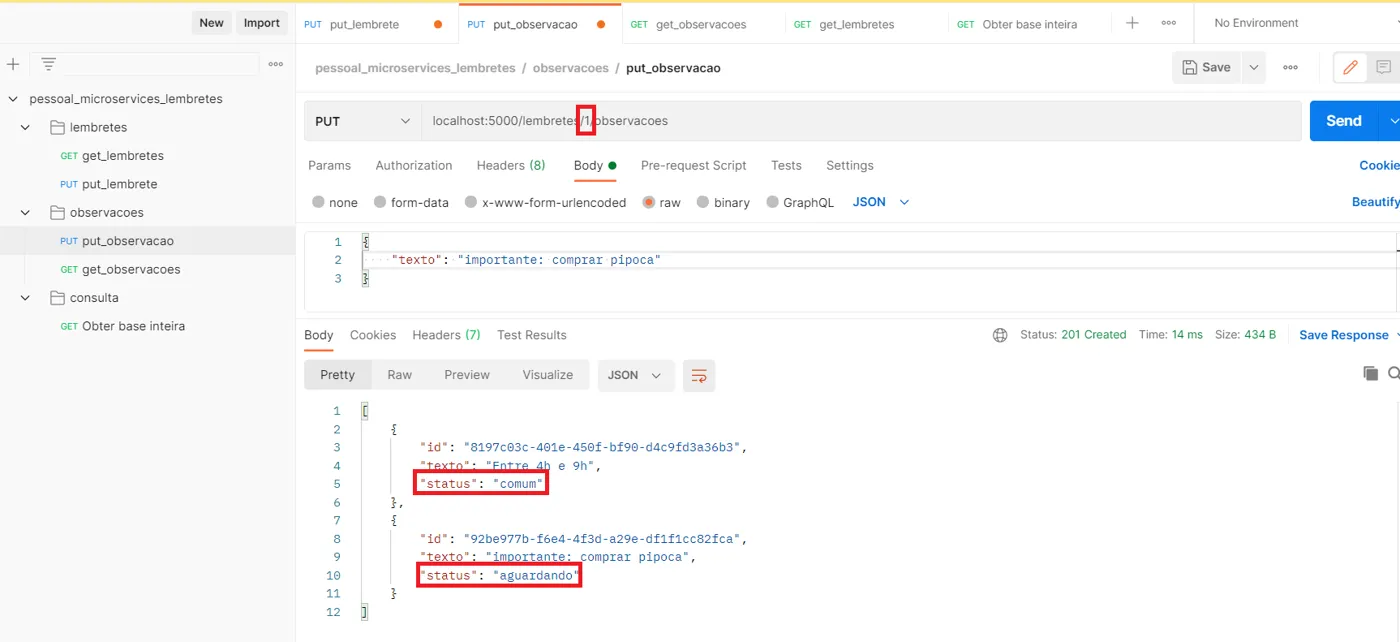
Task: Open response Headers (7) tab
Action: coord(446,335)
